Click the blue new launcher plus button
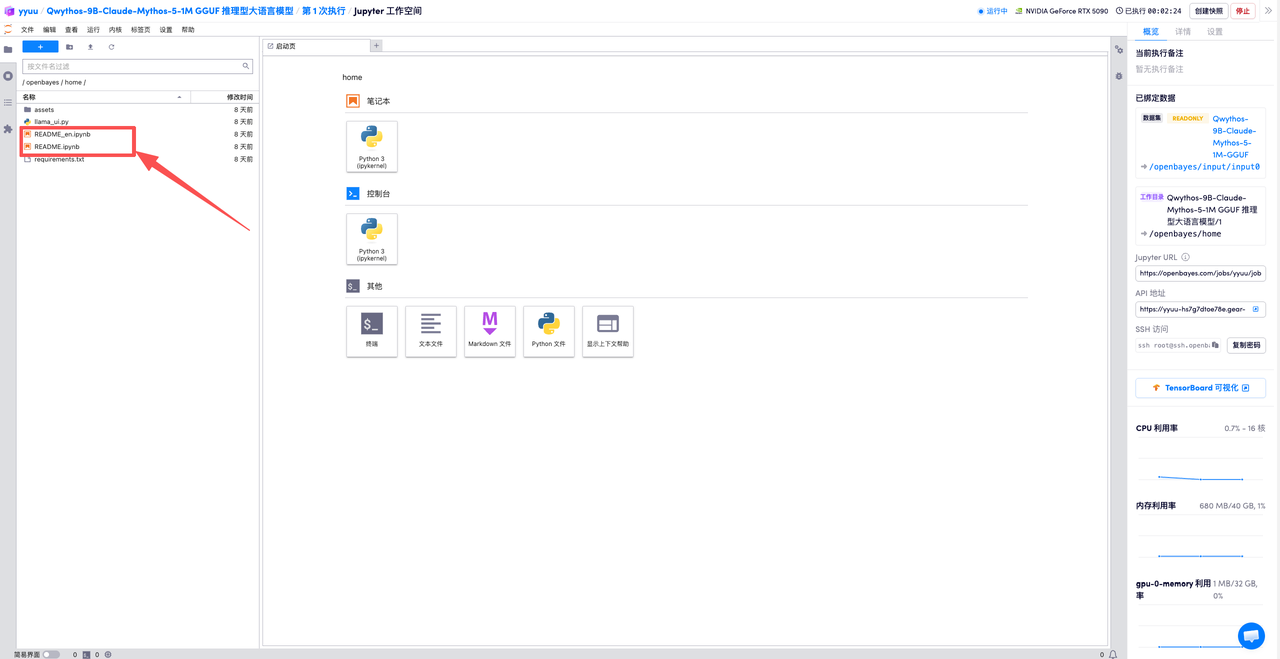The height and width of the screenshot is (659, 1280). point(40,47)
